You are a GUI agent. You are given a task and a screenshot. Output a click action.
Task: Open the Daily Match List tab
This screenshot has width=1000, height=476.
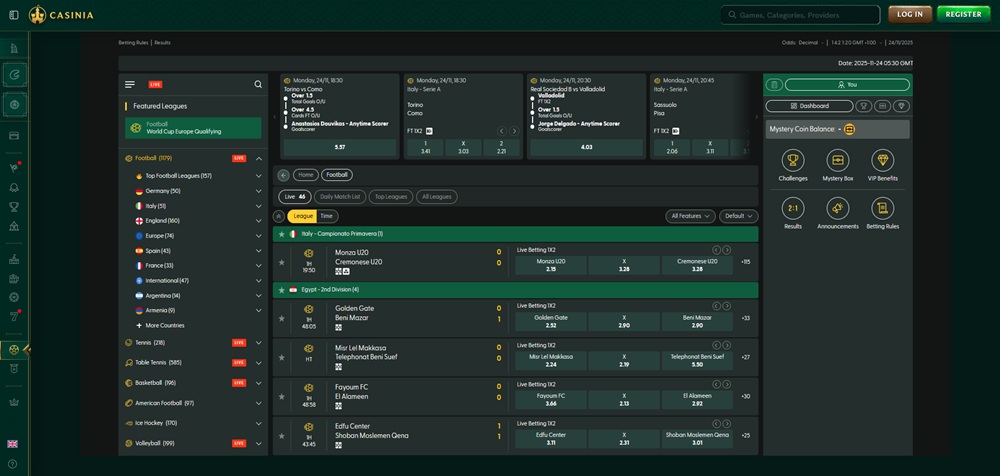coord(340,197)
